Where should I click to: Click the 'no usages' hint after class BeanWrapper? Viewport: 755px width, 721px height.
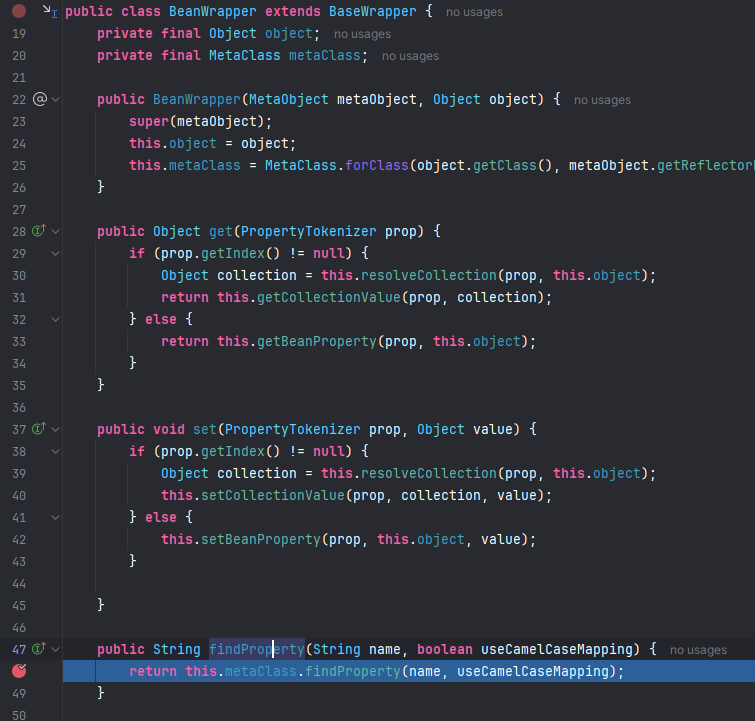tap(474, 12)
